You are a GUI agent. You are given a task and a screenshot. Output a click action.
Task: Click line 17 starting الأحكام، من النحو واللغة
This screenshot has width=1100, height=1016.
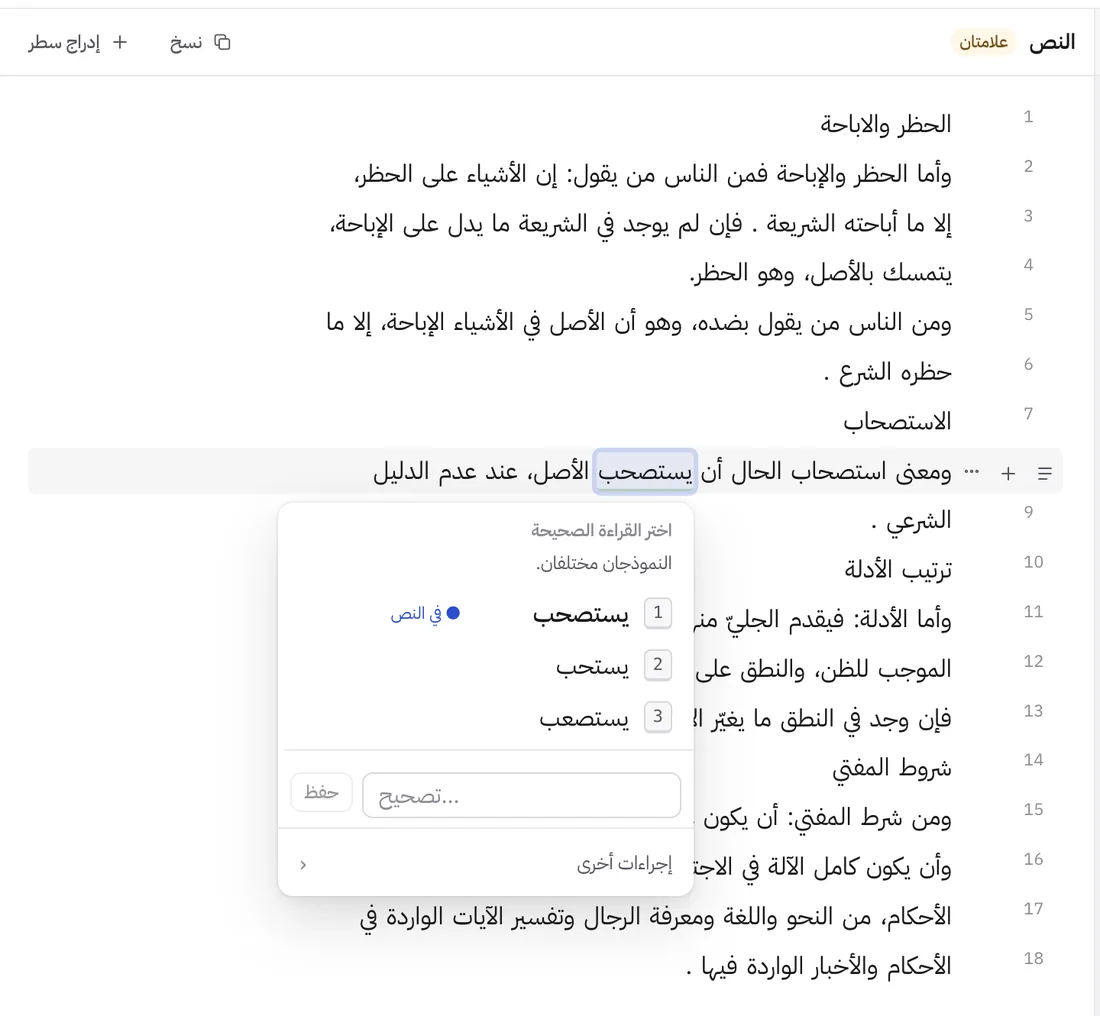click(655, 917)
